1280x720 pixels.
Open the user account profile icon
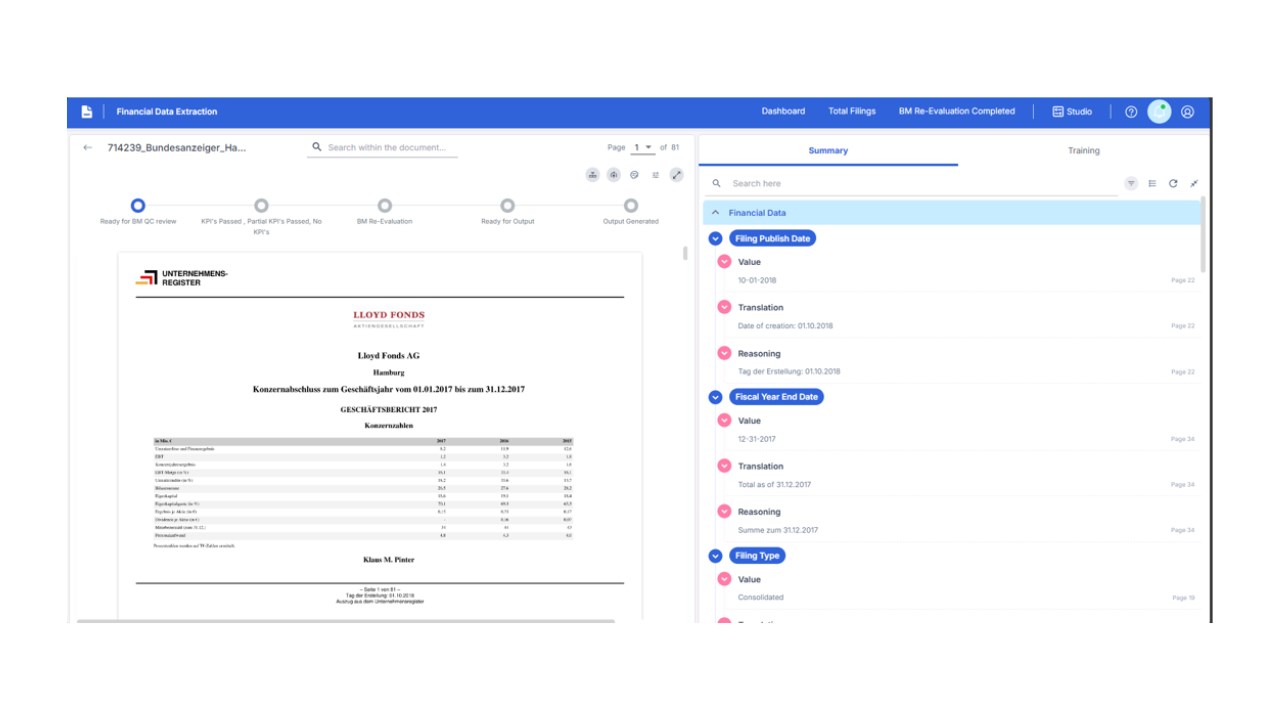1188,112
